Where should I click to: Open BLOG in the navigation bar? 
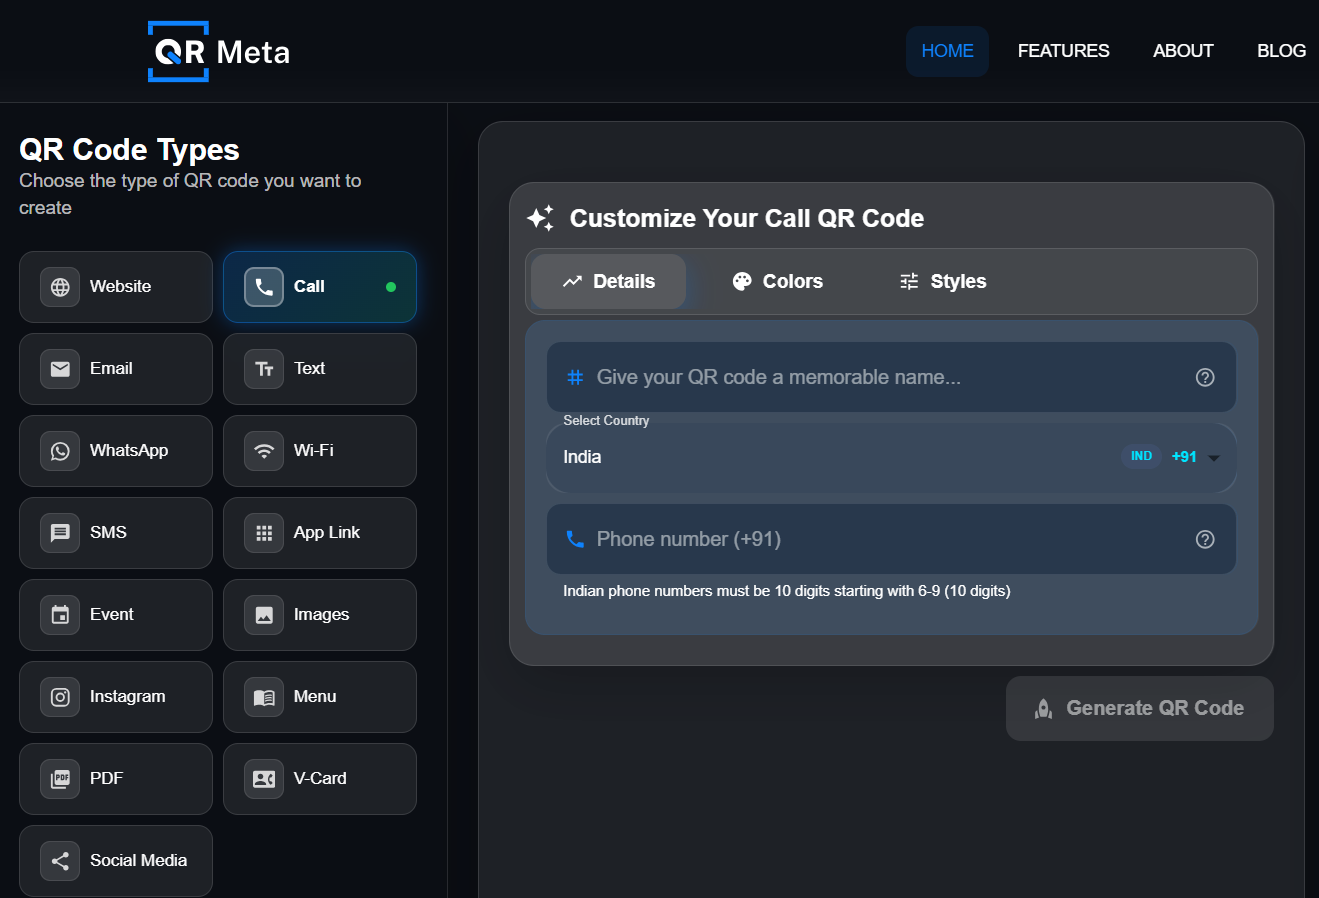(x=1281, y=51)
